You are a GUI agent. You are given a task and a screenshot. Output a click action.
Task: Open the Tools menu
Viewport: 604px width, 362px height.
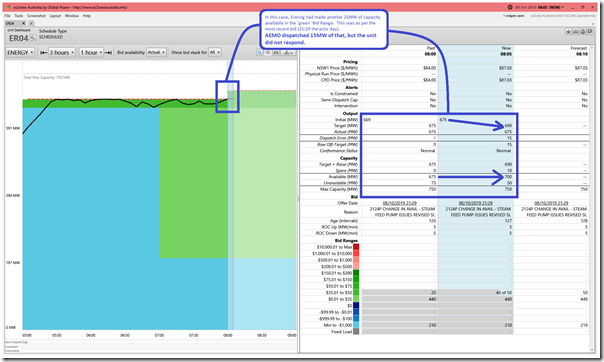19,16
